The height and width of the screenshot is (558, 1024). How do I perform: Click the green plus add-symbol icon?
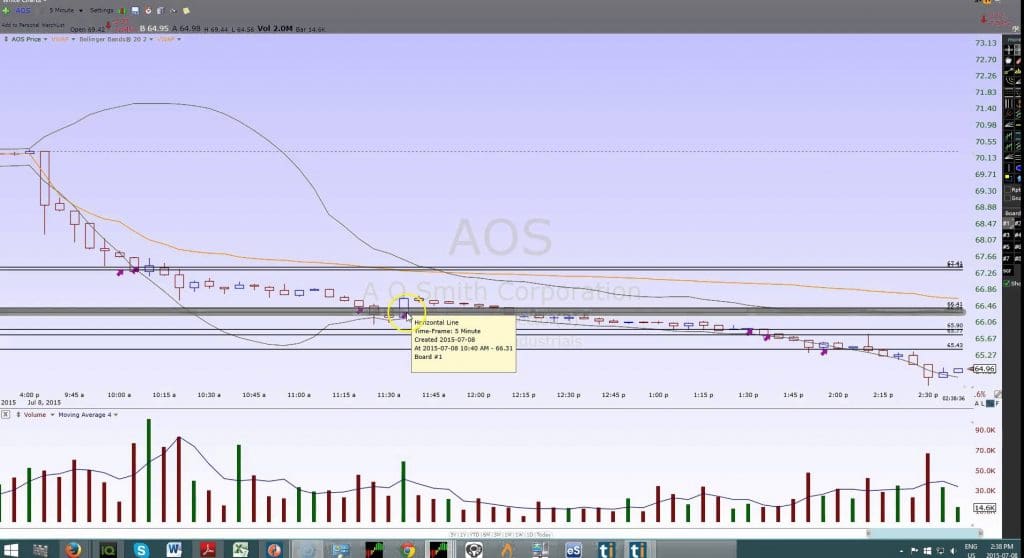[6, 10]
